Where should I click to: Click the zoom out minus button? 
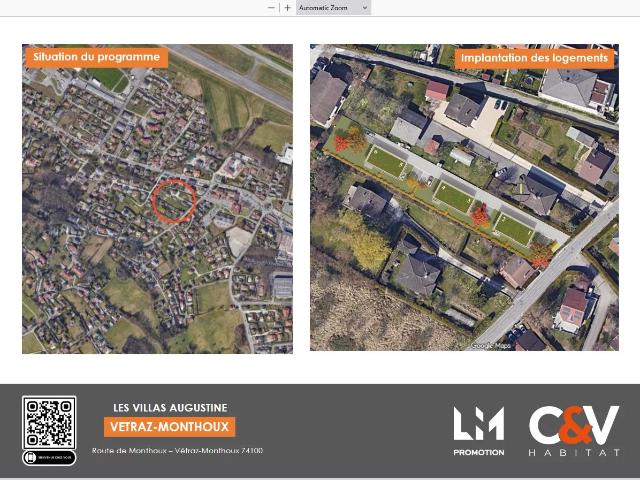point(271,8)
